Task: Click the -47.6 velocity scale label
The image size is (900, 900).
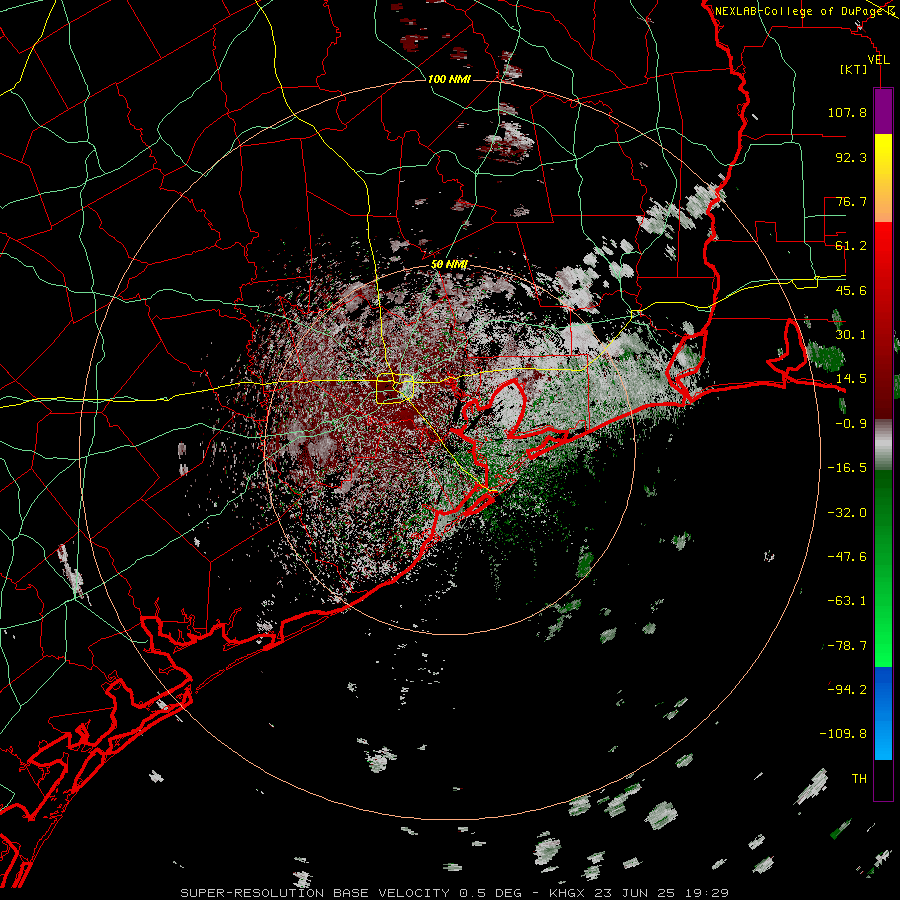Action: coord(847,557)
